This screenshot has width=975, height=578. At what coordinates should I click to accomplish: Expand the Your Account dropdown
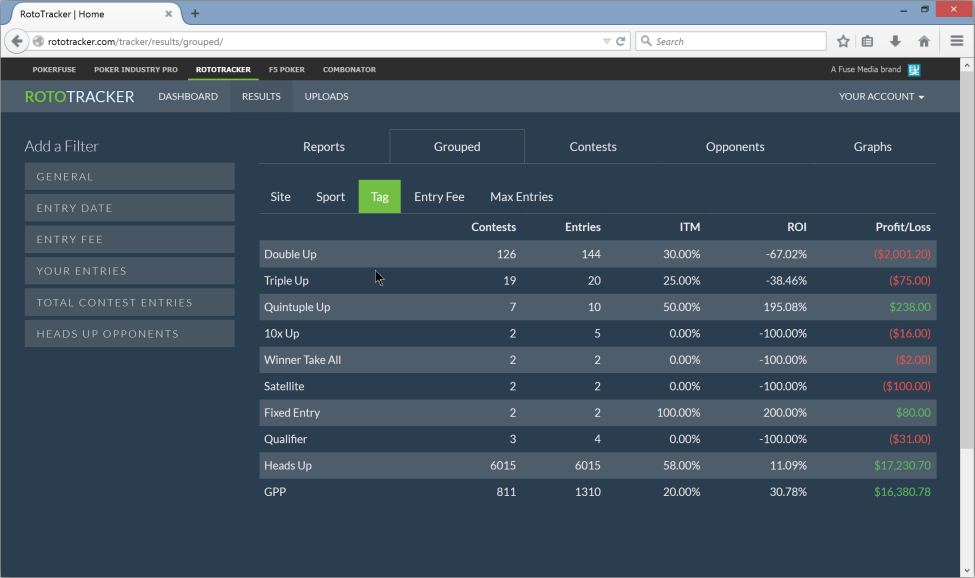881,96
